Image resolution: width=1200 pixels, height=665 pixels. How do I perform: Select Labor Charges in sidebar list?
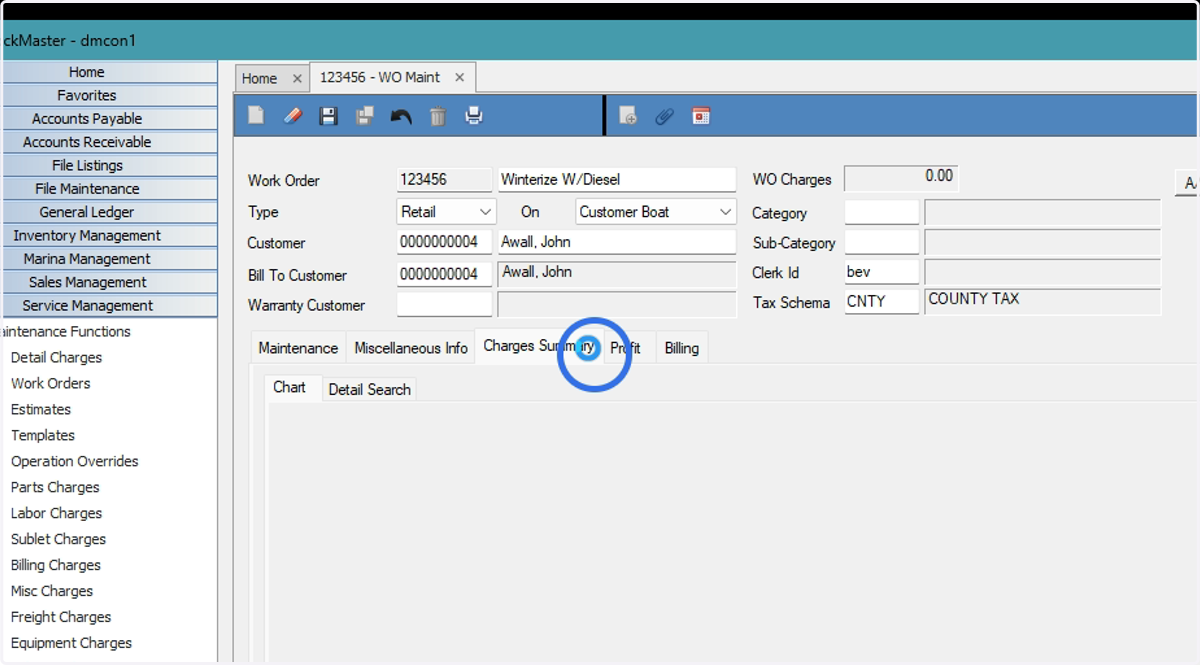(56, 513)
